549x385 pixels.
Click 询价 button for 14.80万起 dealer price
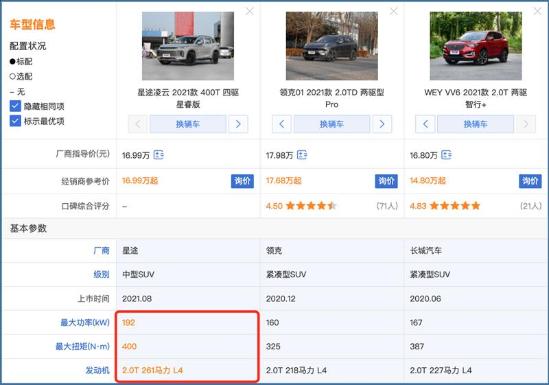click(530, 181)
